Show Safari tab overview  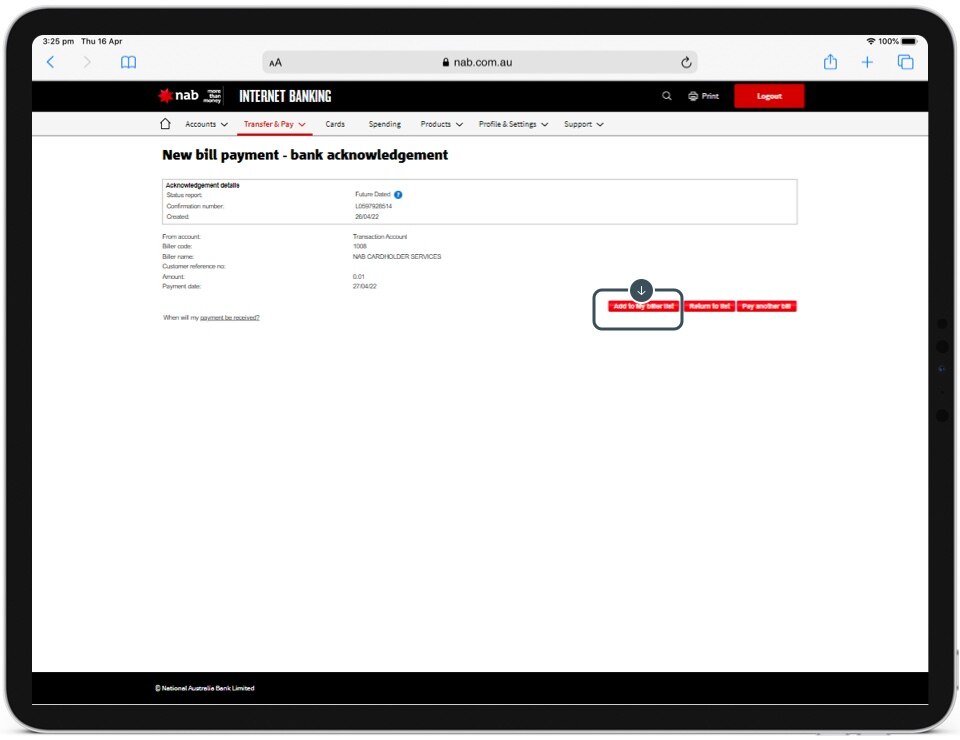click(906, 62)
